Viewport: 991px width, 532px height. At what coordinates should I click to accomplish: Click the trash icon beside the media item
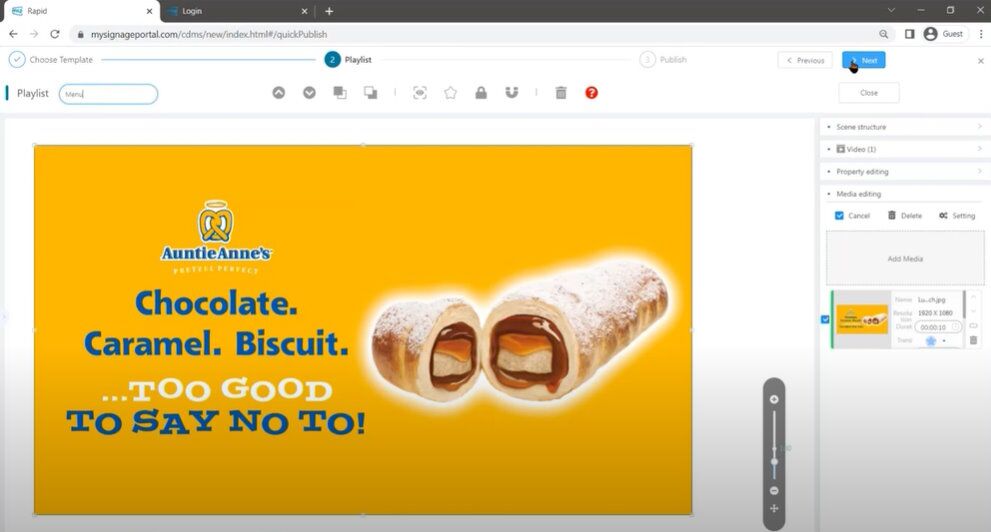tap(973, 341)
